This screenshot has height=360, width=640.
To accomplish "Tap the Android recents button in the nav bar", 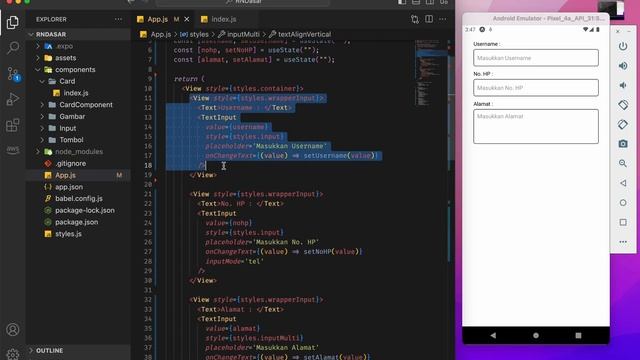I will tap(578, 335).
